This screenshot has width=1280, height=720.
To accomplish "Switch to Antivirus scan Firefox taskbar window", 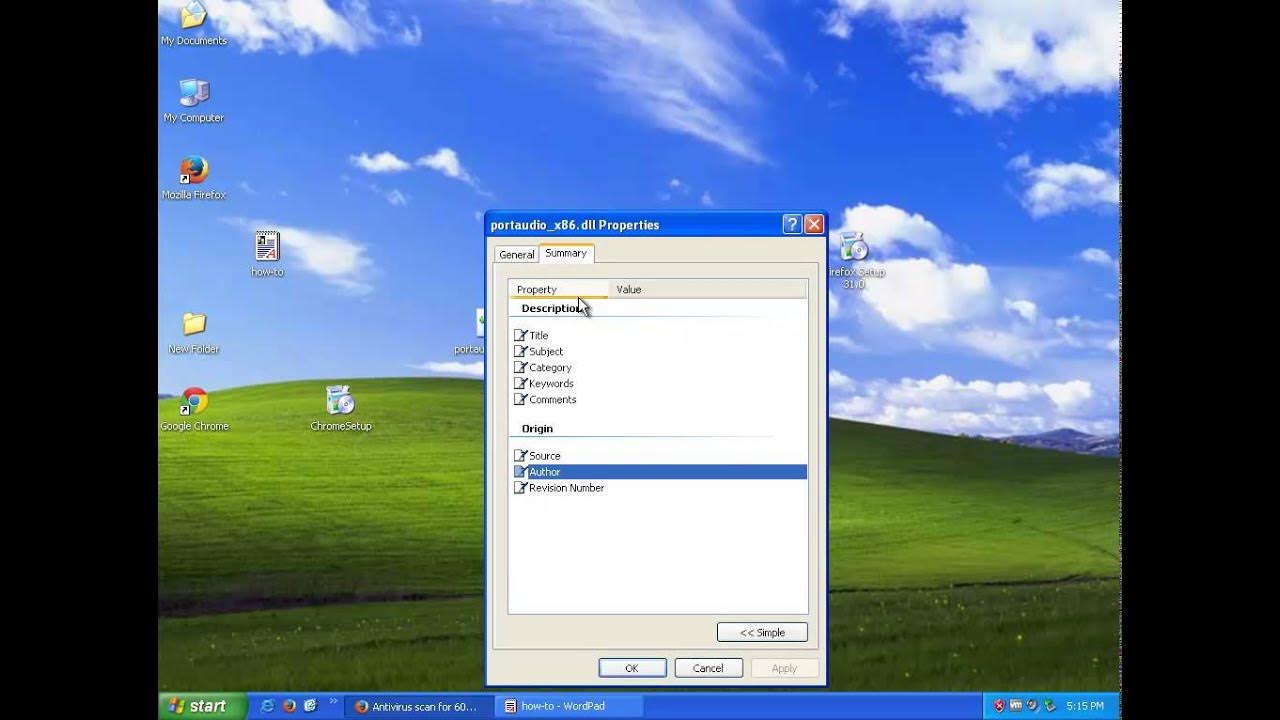I will tap(419, 706).
